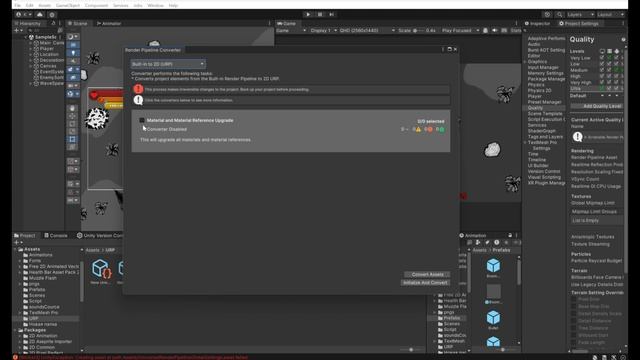640x360 pixels.
Task: Select Tags and Layers in Project Settings
Action: point(545,137)
